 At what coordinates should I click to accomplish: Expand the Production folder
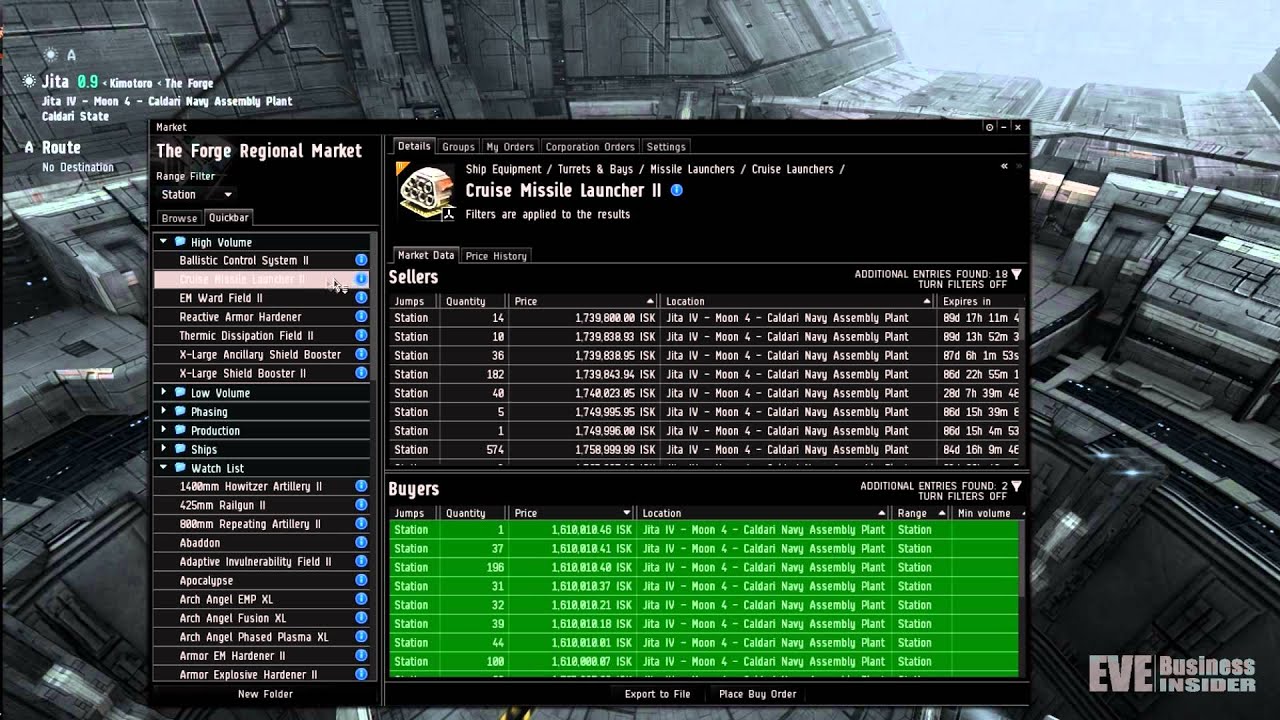[164, 430]
